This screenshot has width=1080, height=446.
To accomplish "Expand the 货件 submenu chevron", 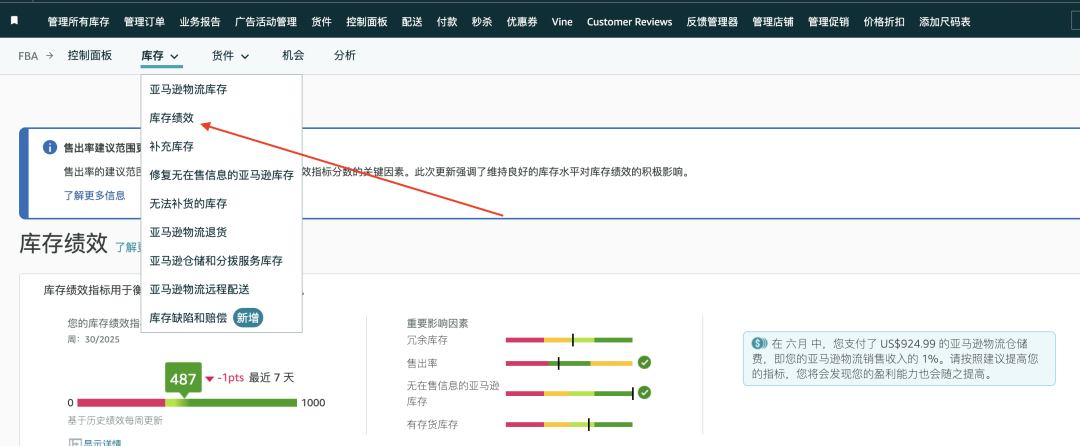I will click(x=245, y=56).
